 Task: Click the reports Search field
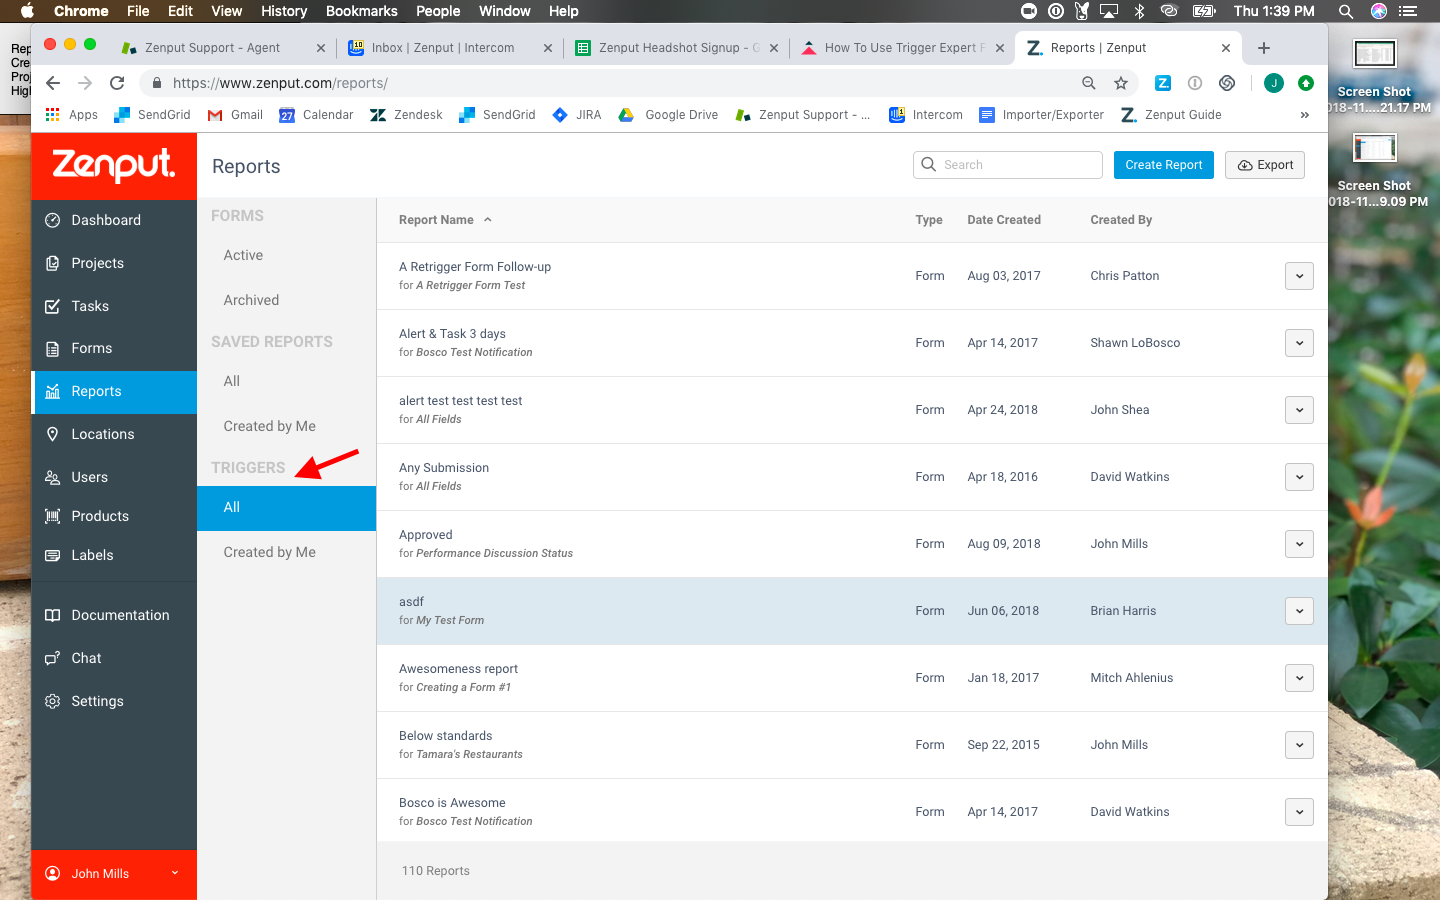(1008, 165)
